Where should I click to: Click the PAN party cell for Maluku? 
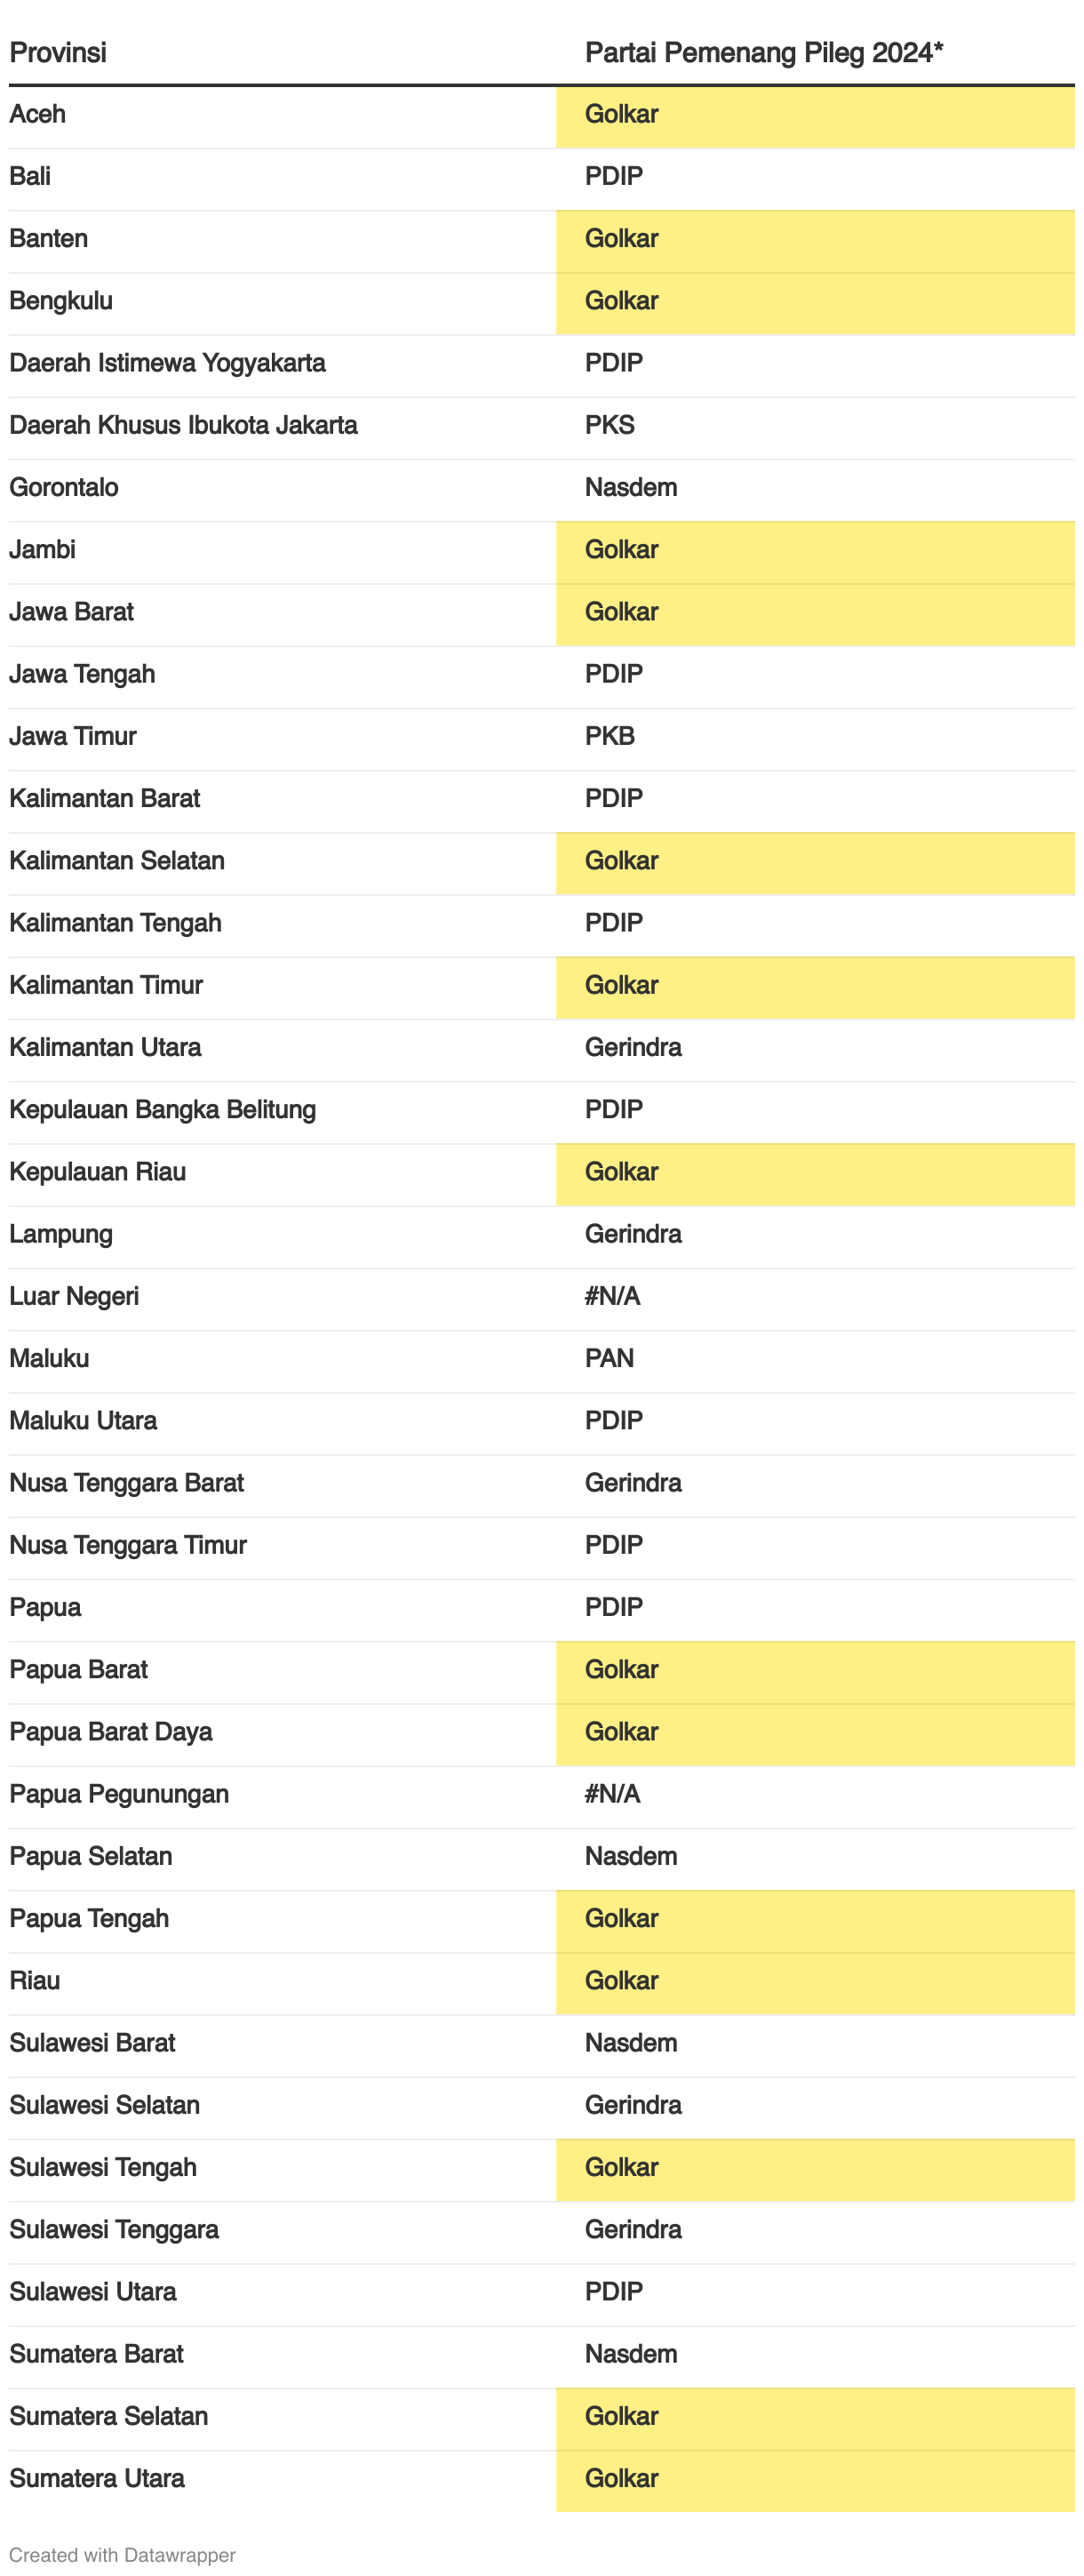click(x=609, y=1359)
